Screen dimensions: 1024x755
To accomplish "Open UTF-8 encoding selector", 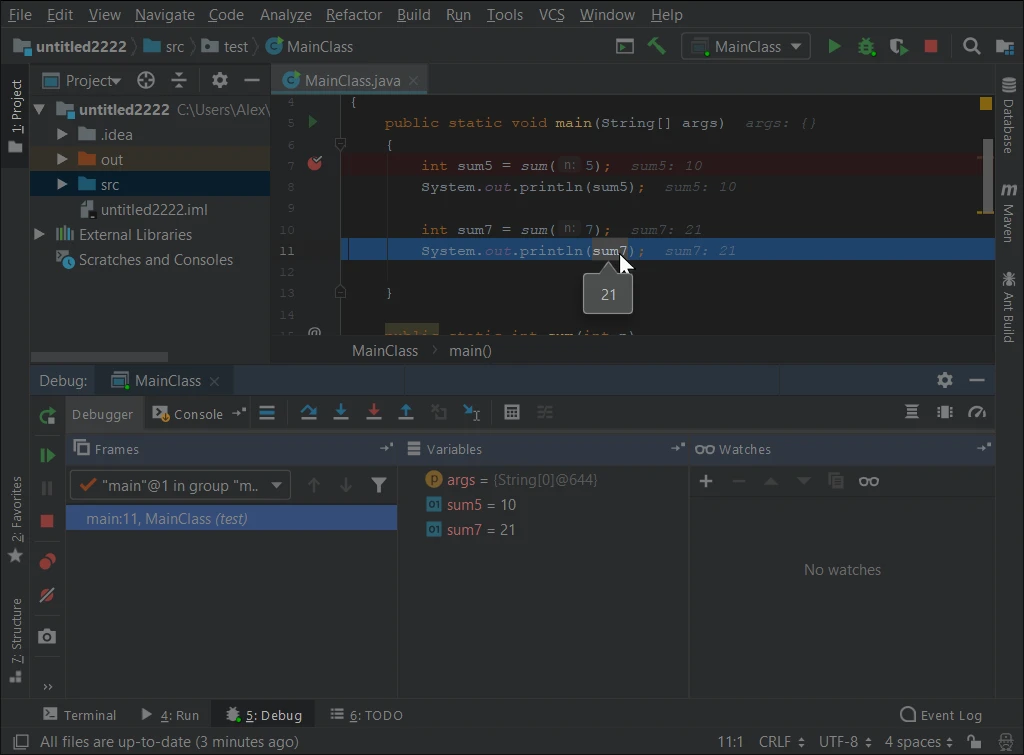I will (845, 741).
